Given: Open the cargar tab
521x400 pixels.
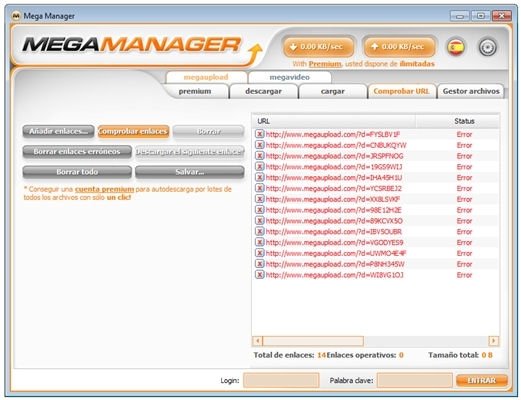Looking at the screenshot, I should click(333, 91).
